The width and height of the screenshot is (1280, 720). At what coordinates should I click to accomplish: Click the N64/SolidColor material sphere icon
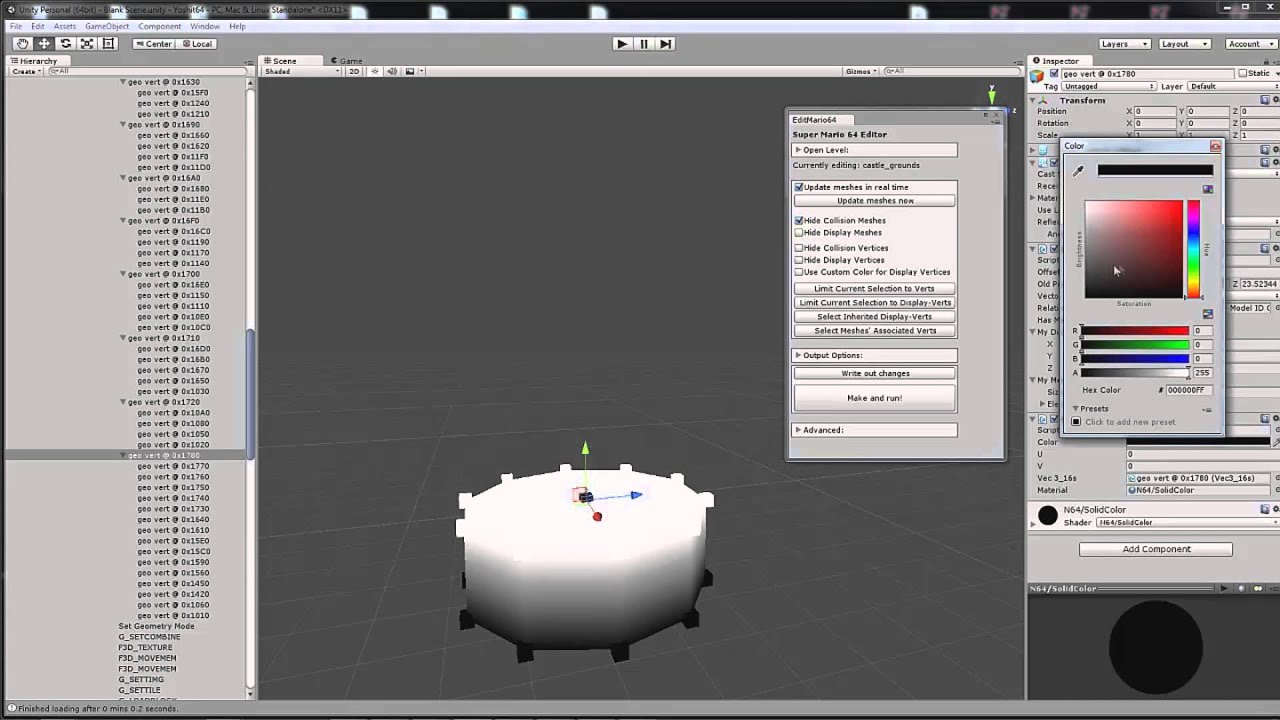(1047, 515)
